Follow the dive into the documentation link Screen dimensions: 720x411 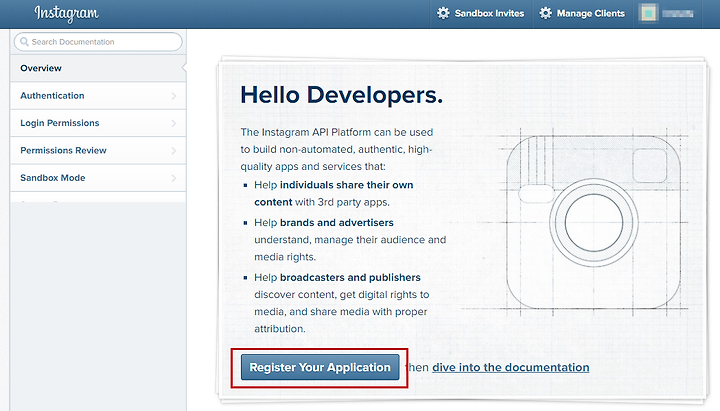(x=511, y=367)
